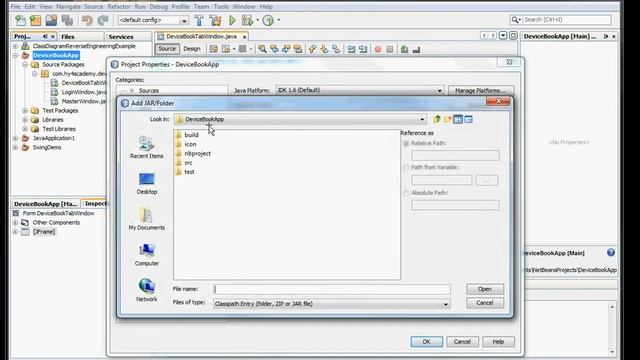Expand the Test Packages node
640x360 pixels.
pos(25,111)
